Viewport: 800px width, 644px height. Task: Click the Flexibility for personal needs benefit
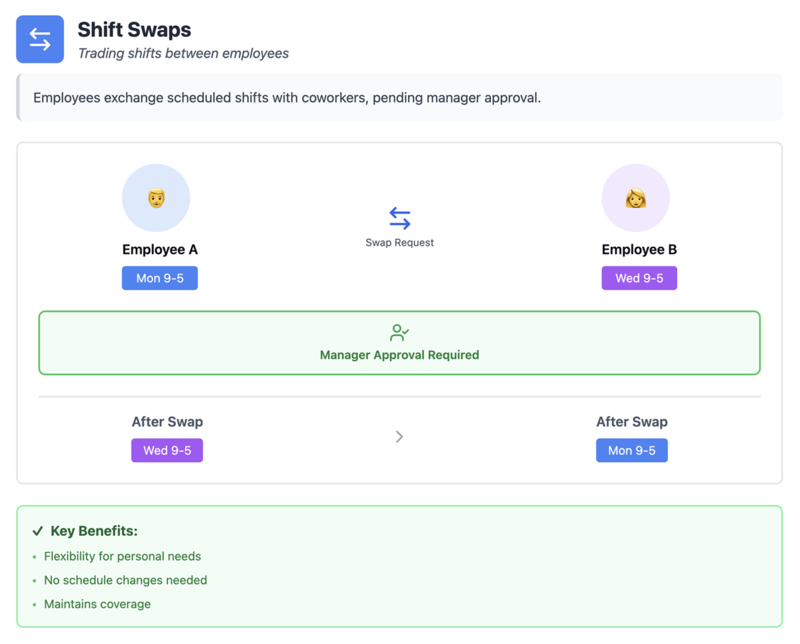[x=124, y=556]
